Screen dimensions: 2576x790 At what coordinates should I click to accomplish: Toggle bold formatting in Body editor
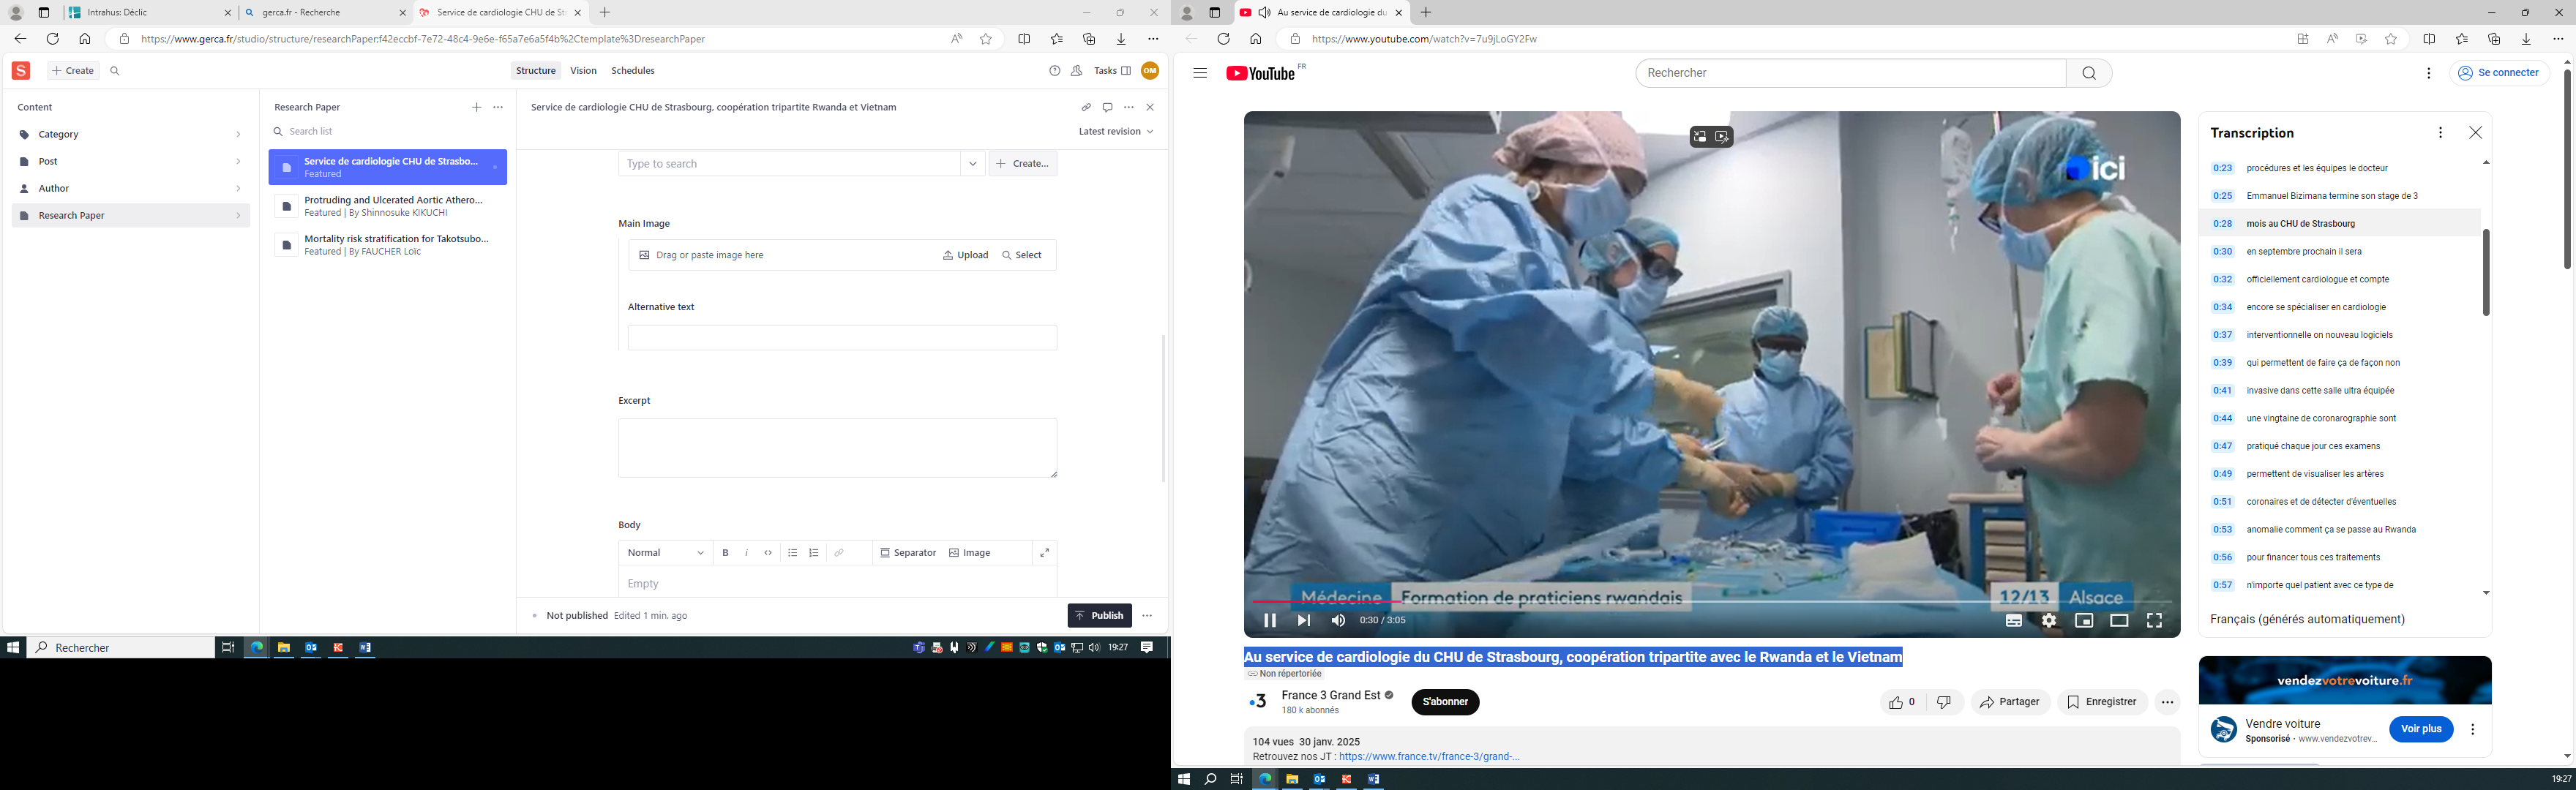point(725,553)
